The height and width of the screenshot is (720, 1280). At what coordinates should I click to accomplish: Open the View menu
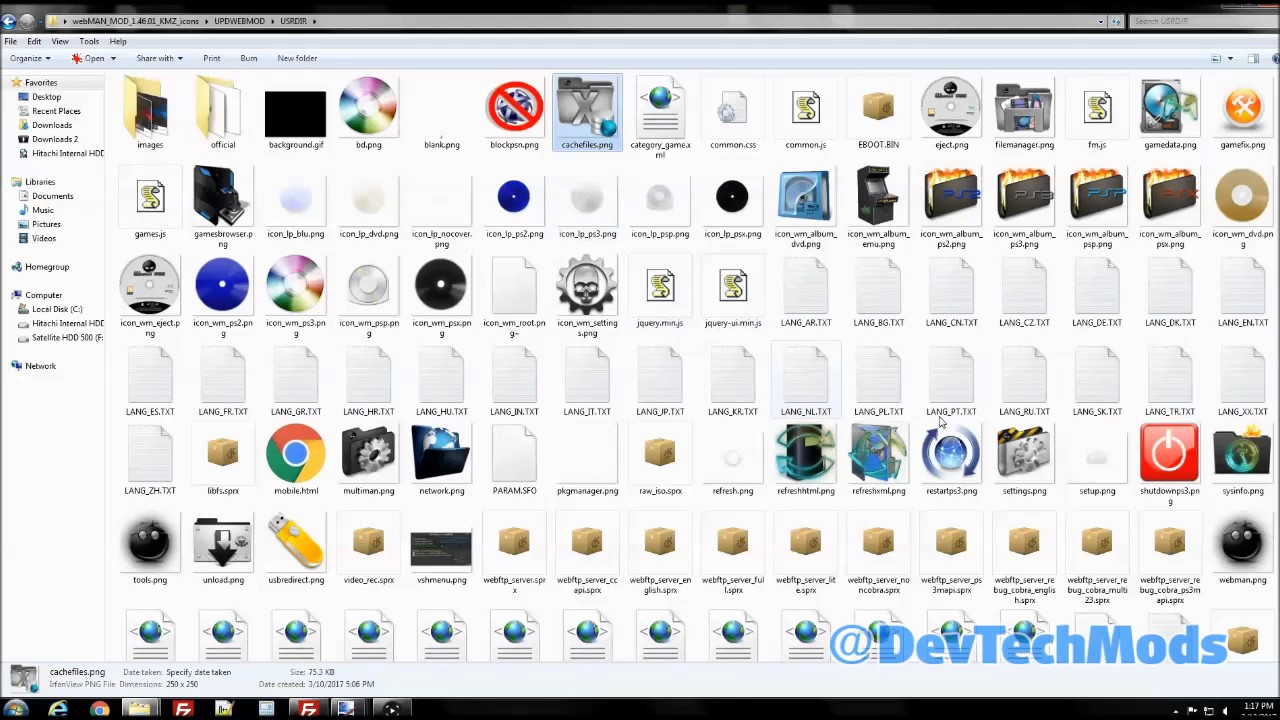[x=60, y=41]
